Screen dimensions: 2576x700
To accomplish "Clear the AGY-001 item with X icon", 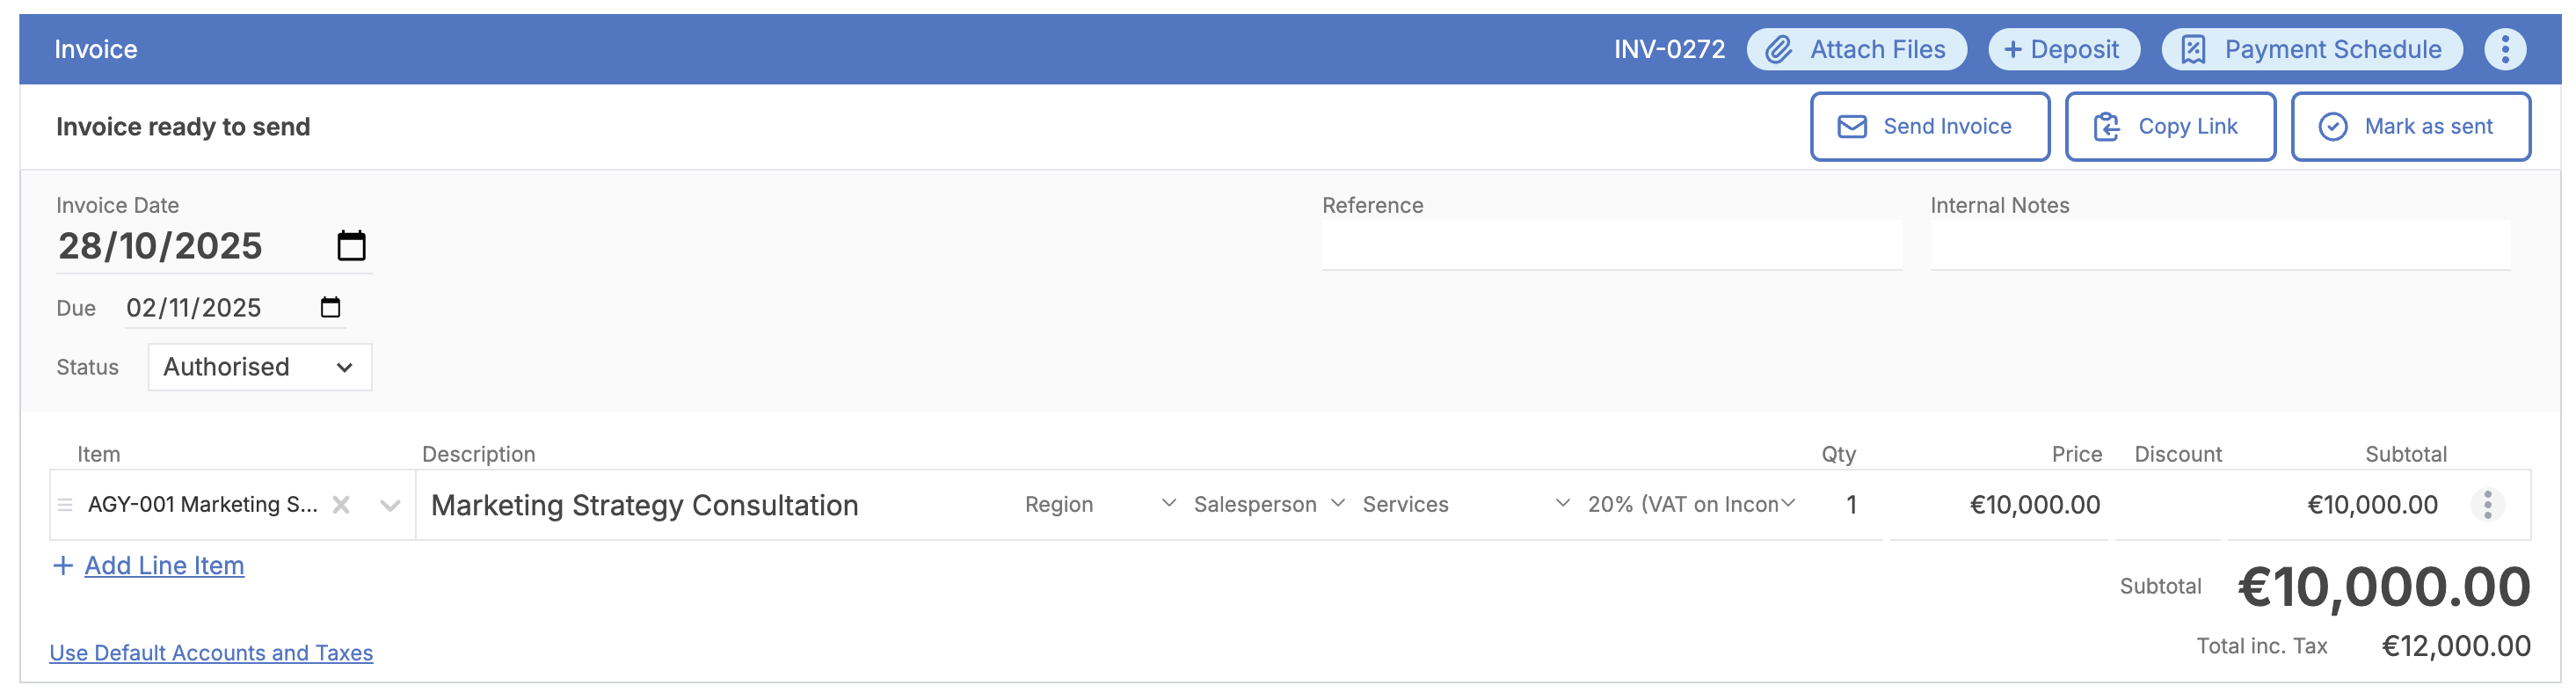I will coord(341,505).
